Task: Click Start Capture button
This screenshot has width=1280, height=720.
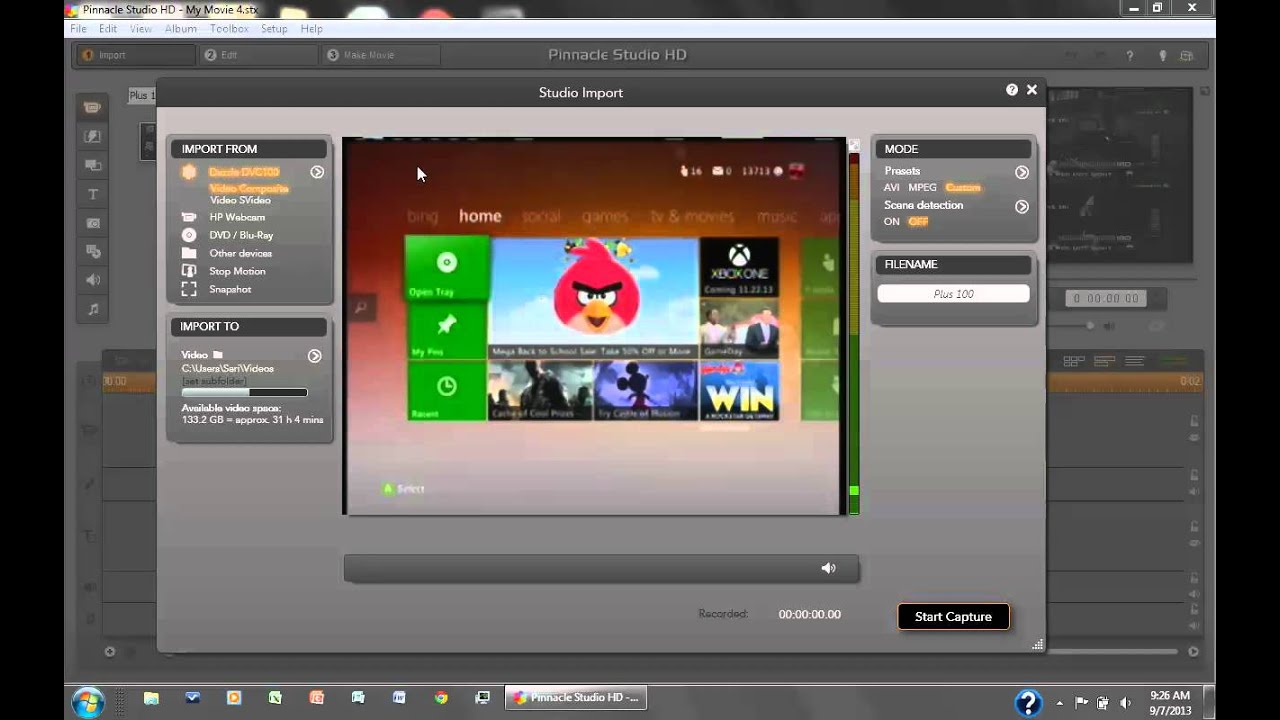Action: coord(953,616)
